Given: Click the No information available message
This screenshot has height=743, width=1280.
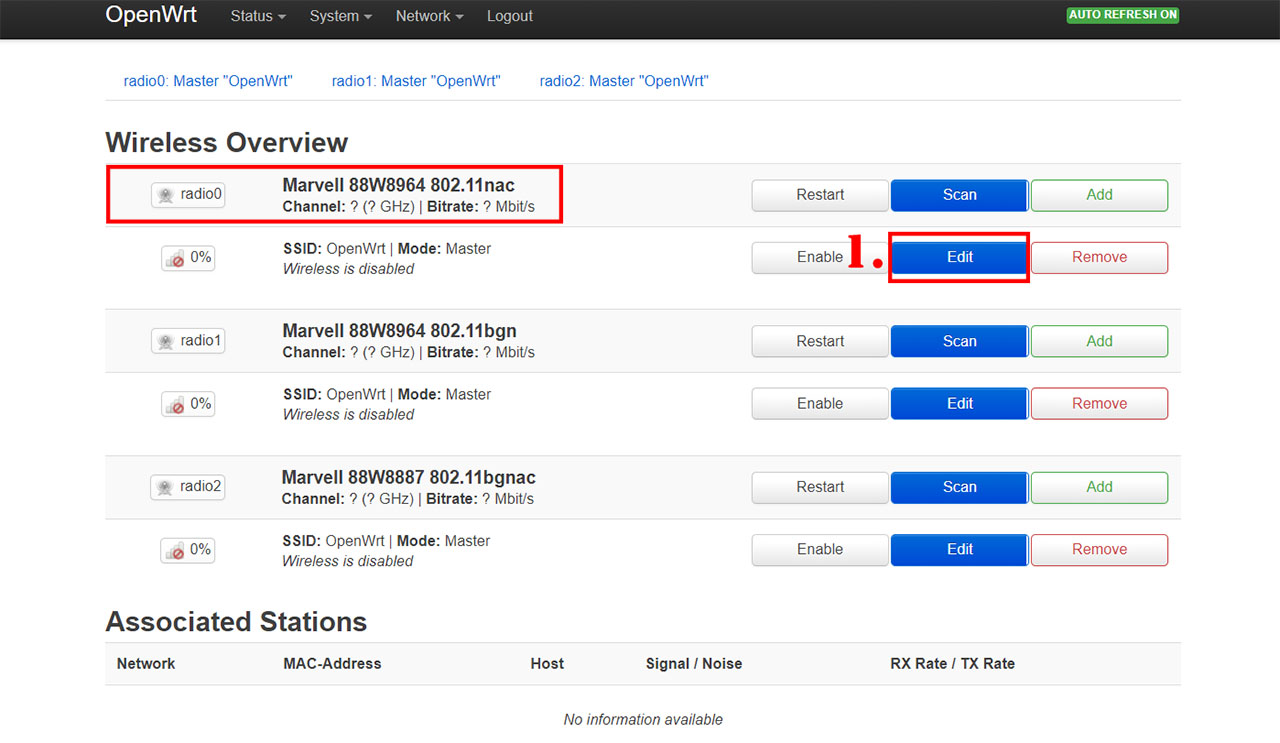Looking at the screenshot, I should click(x=643, y=719).
